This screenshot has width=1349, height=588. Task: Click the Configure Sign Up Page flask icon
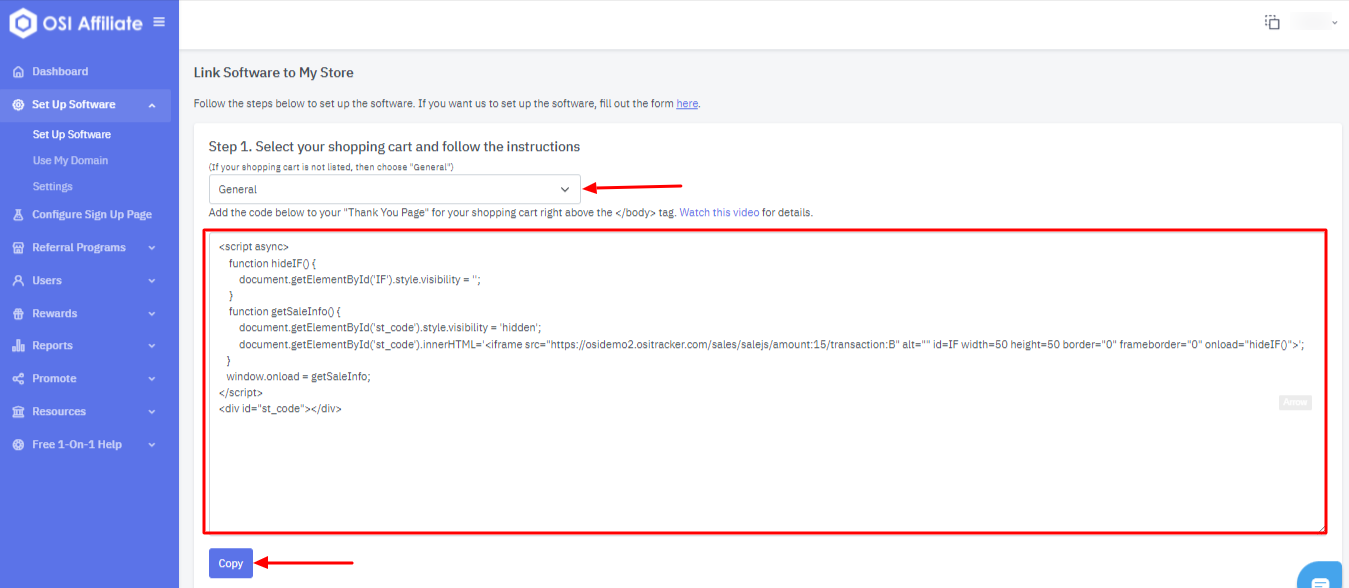coord(18,215)
